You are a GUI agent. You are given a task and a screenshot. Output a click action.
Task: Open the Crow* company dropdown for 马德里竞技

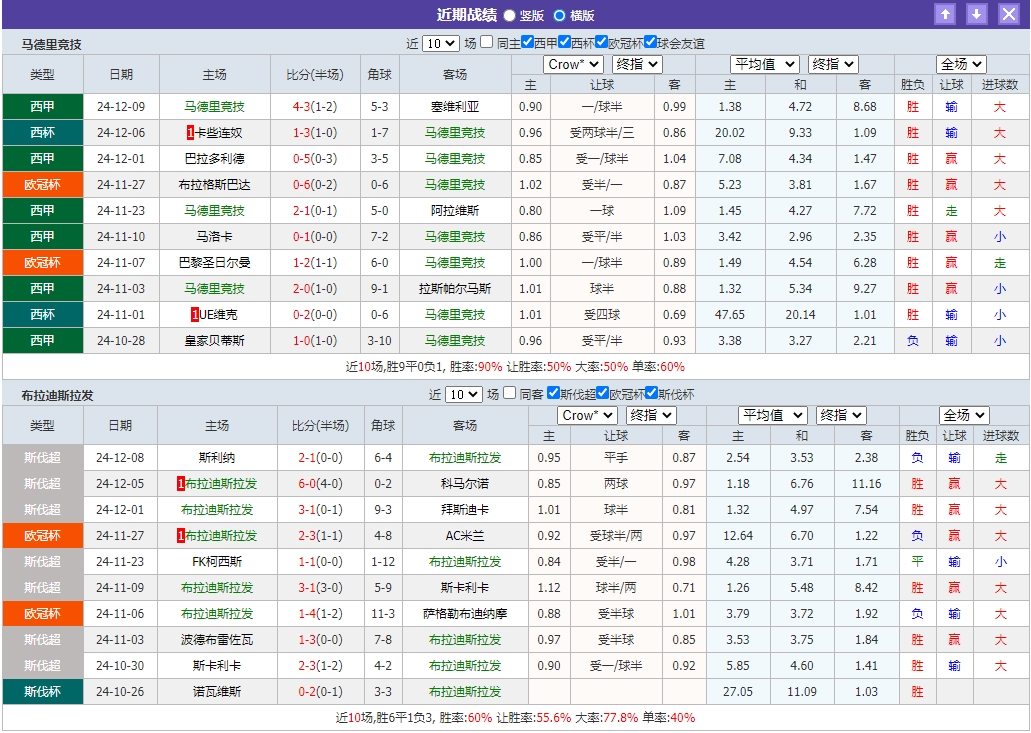[x=573, y=63]
